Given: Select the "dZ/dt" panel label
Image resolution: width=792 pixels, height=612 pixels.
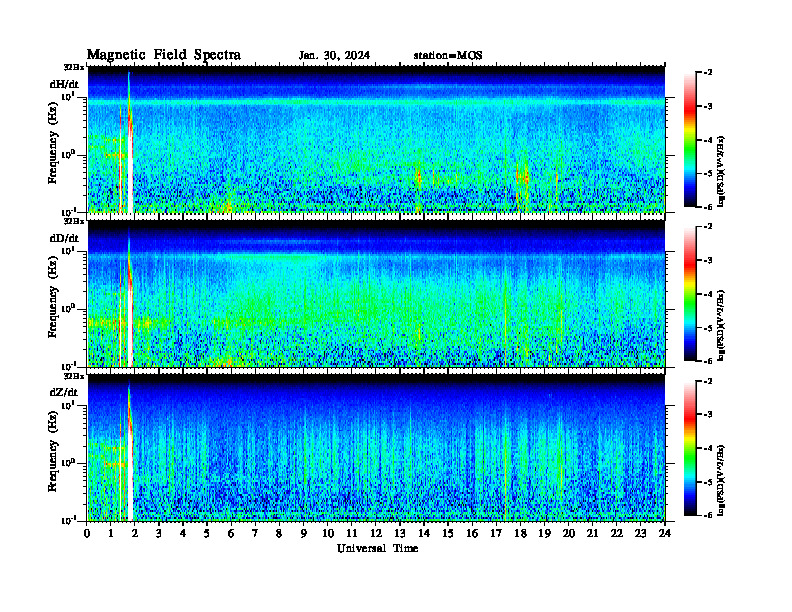Looking at the screenshot, I should coord(64,392).
